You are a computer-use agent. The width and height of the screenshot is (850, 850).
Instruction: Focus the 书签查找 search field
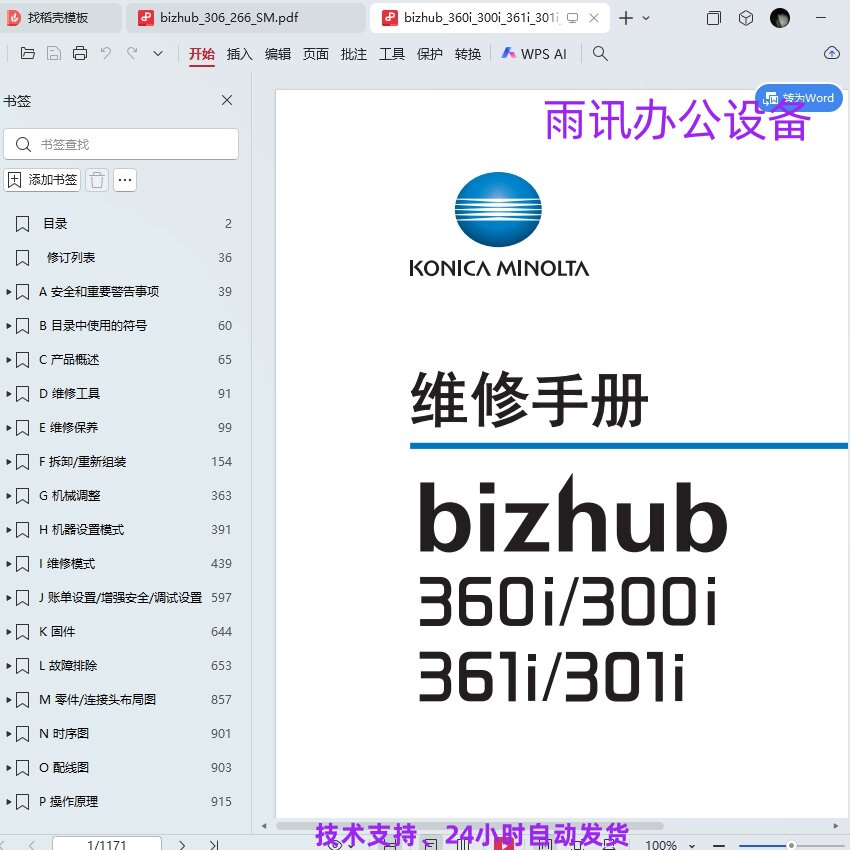pyautogui.click(x=121, y=144)
